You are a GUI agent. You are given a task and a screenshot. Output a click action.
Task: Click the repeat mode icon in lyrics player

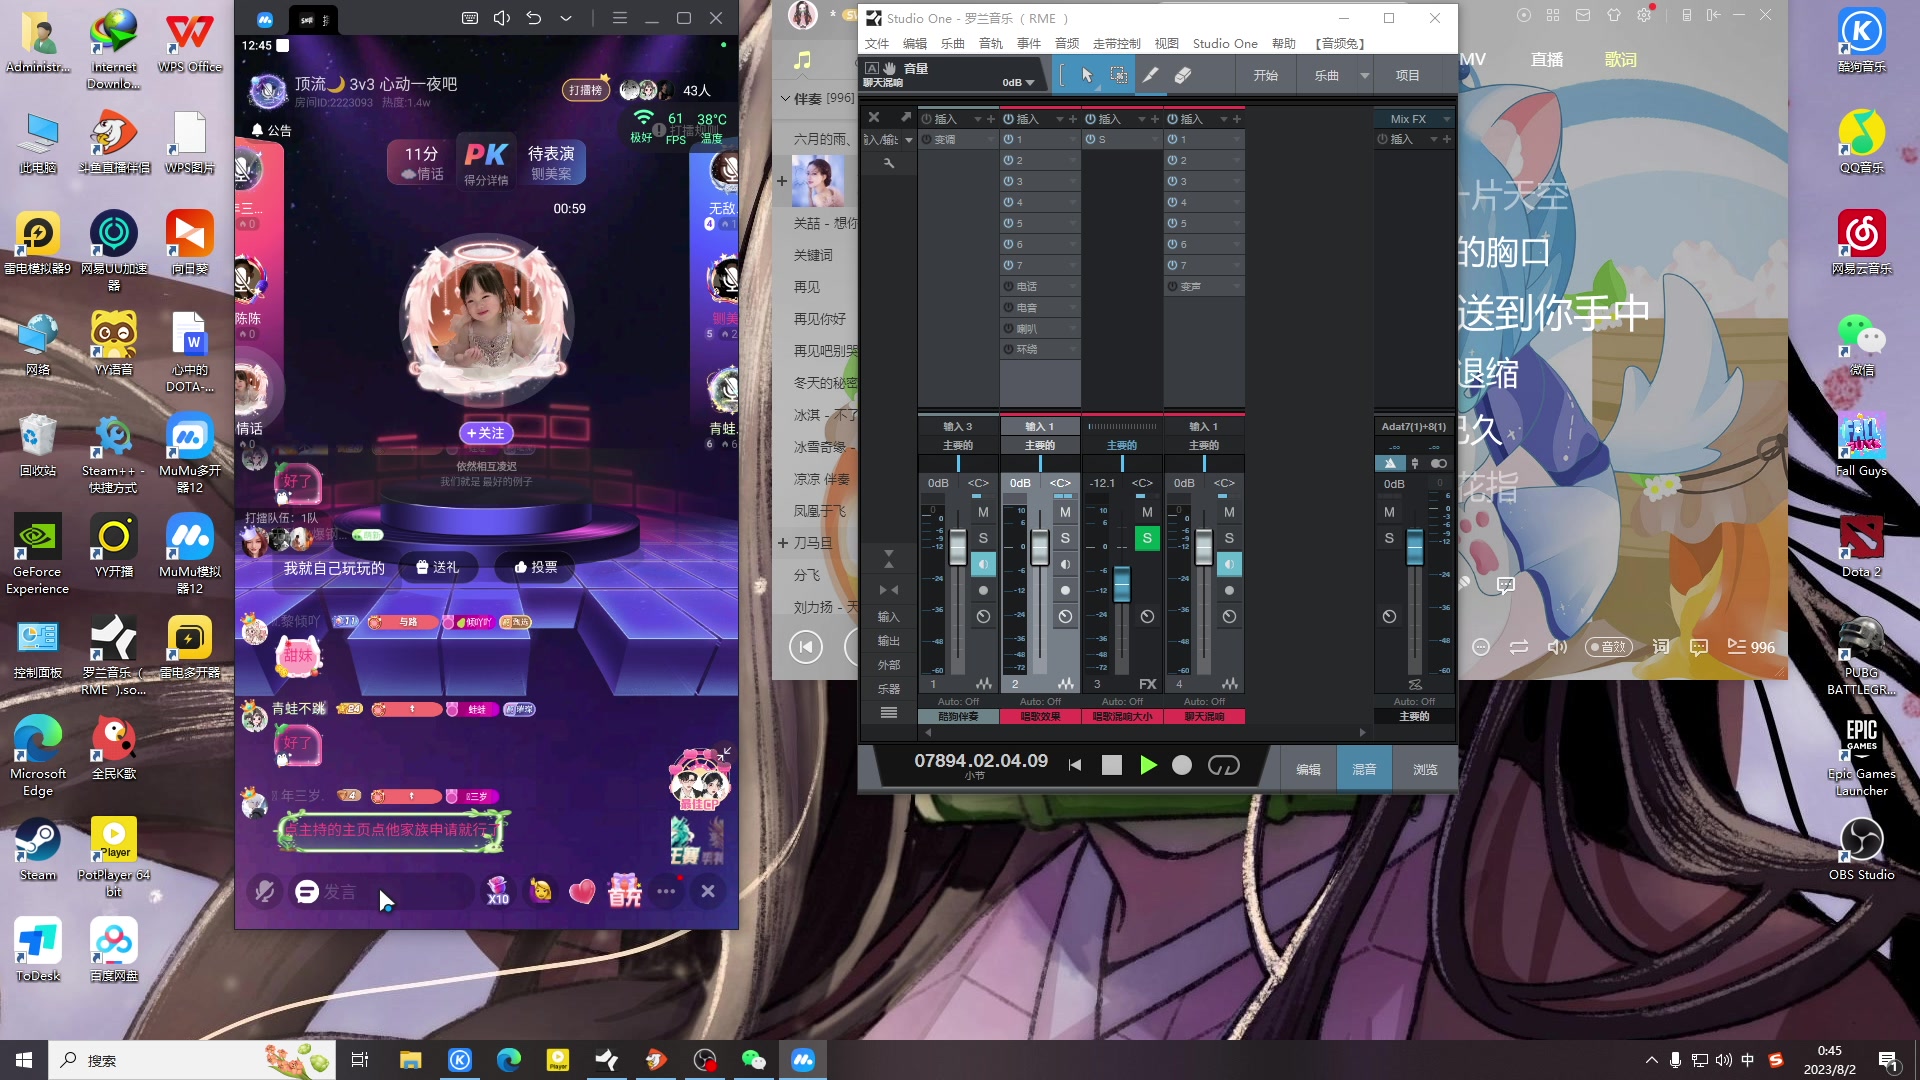pyautogui.click(x=1518, y=647)
